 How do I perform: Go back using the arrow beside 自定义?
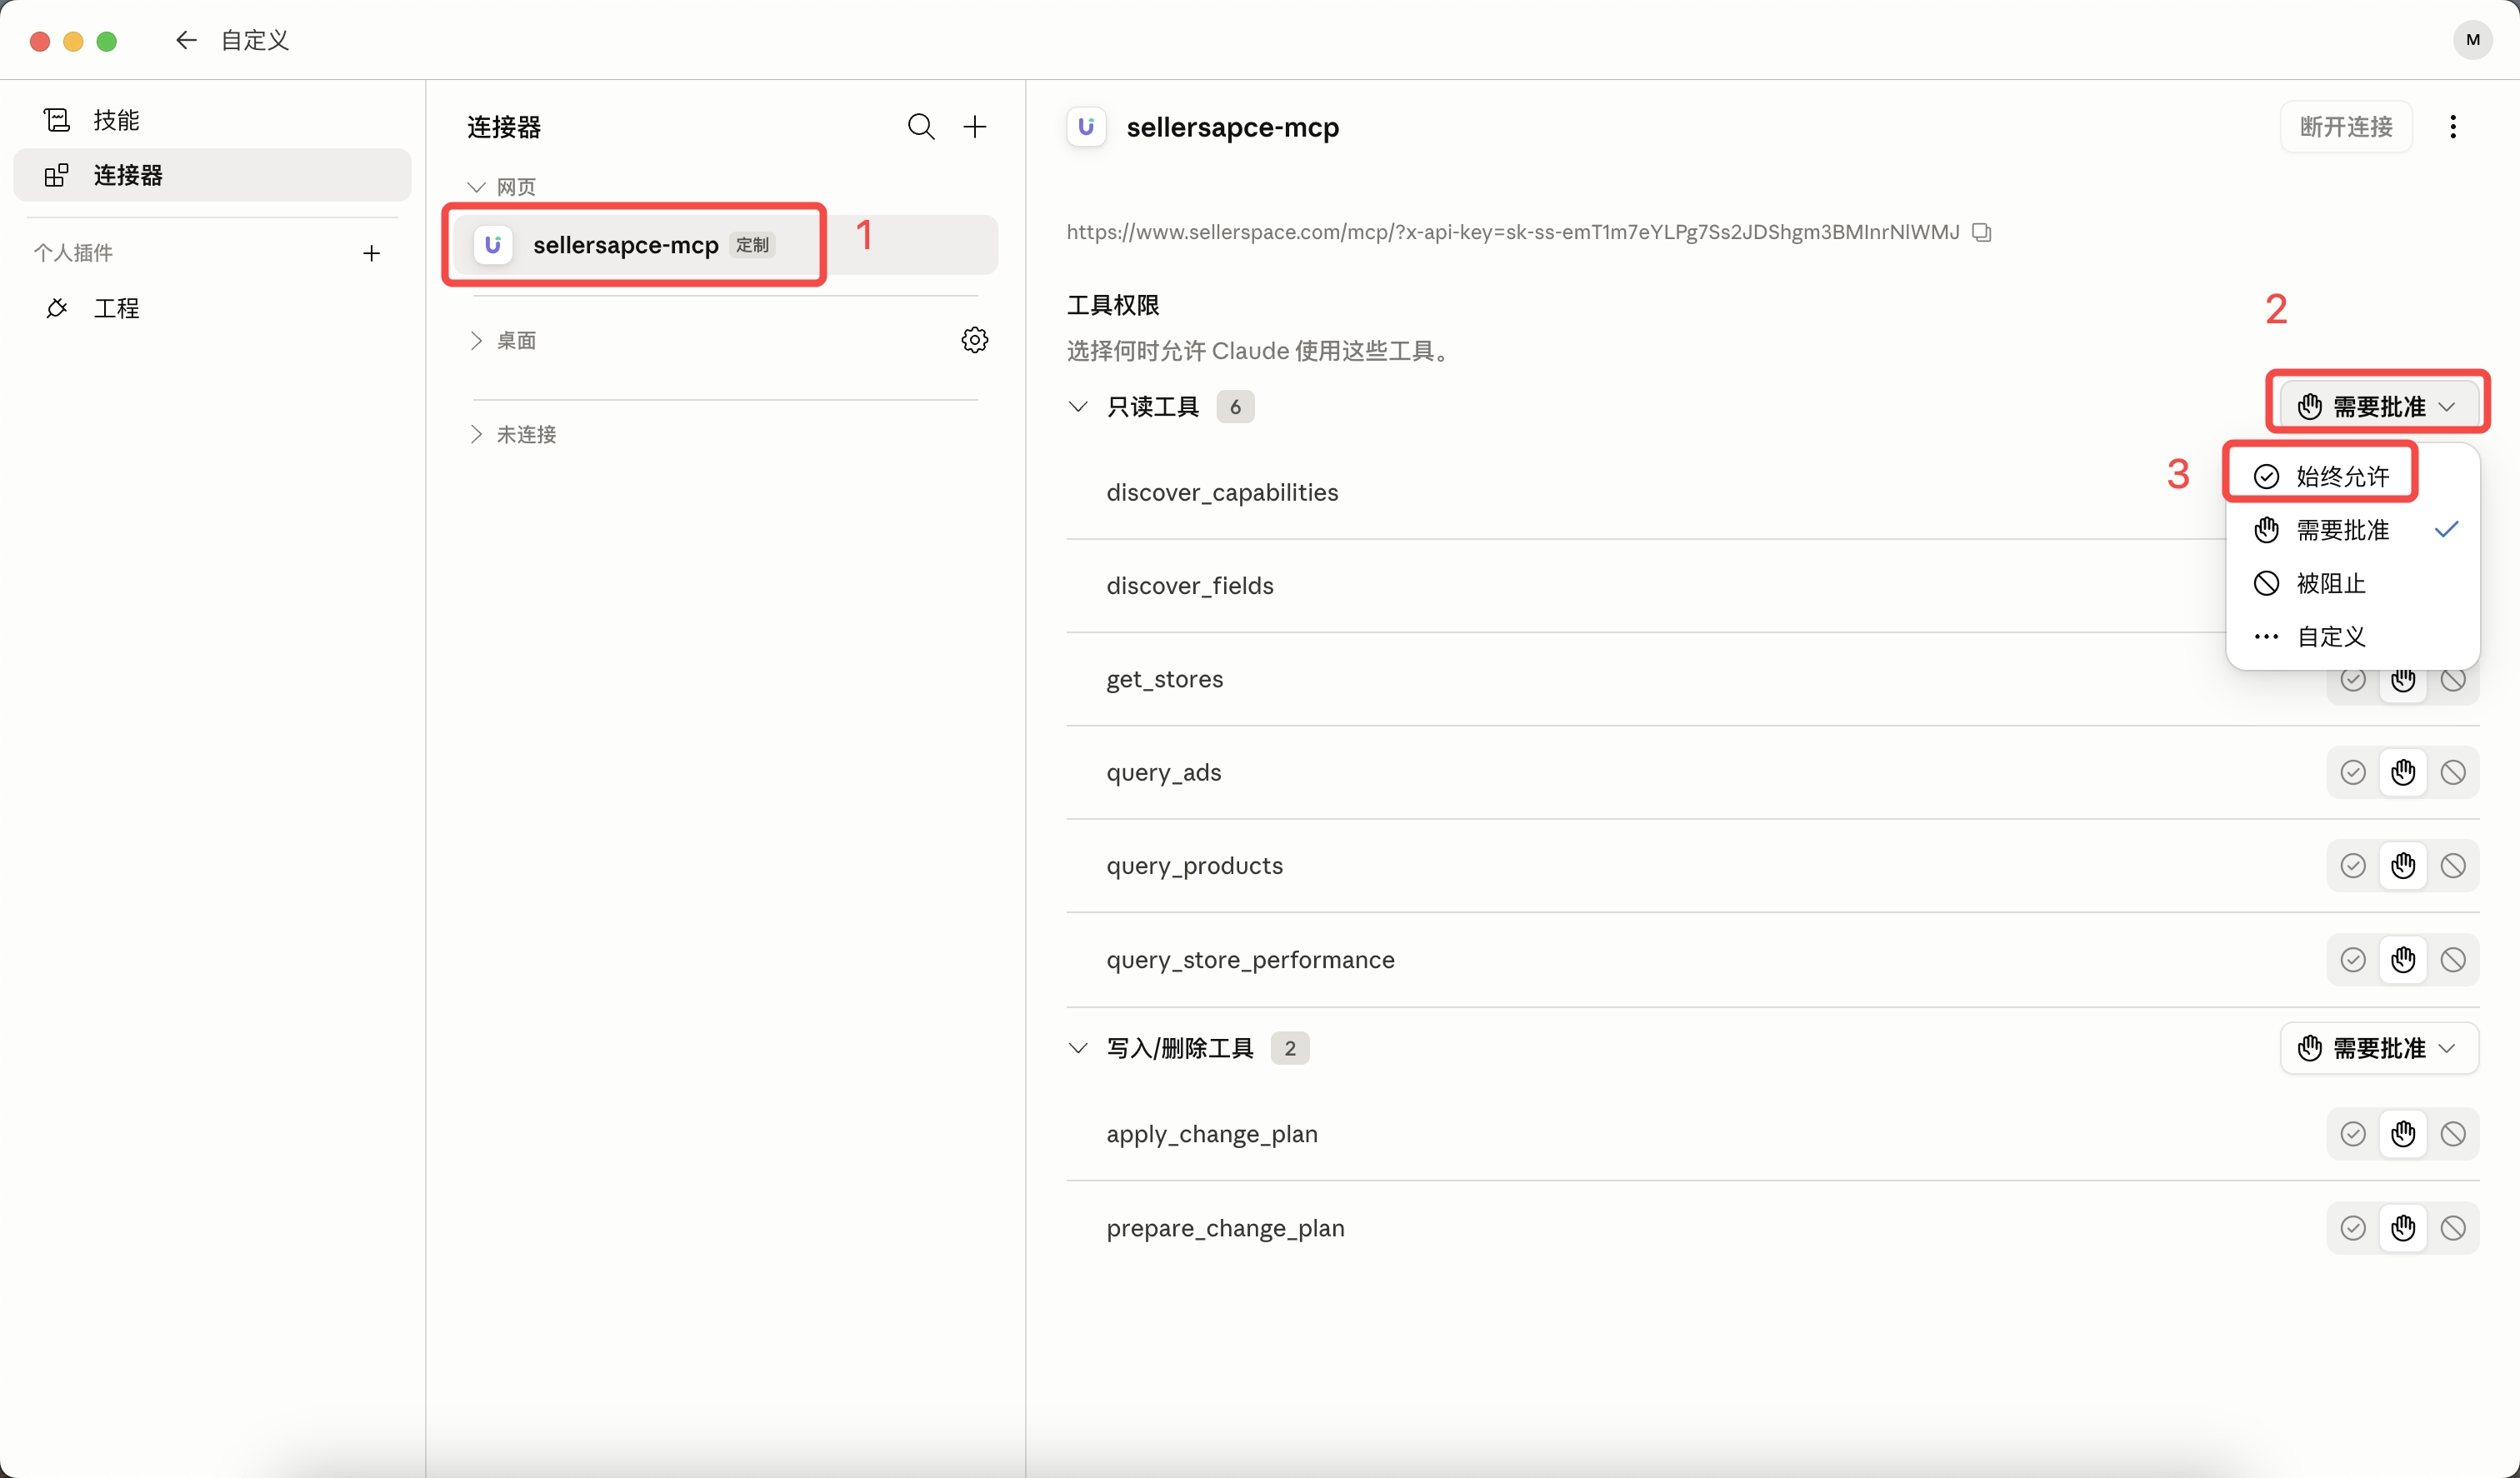coord(186,40)
